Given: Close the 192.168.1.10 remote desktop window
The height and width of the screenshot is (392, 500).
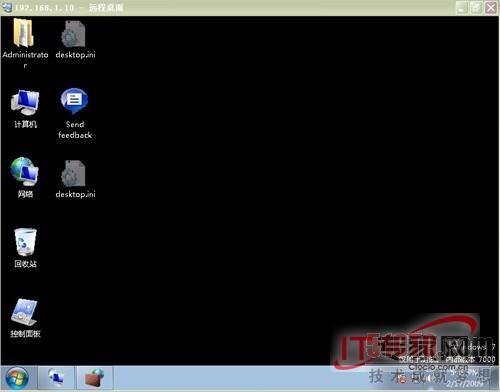Looking at the screenshot, I should [x=491, y=8].
